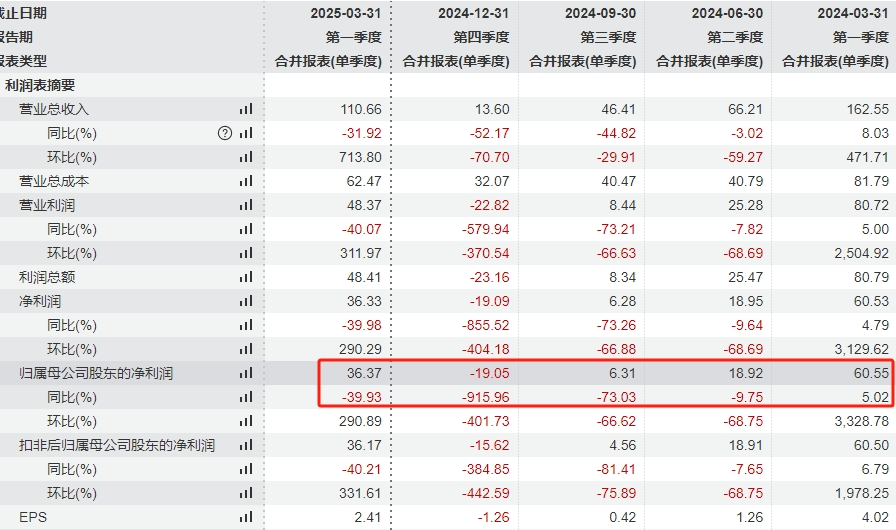
Task: Select the 营业总成本 row label
Action: (x=54, y=181)
